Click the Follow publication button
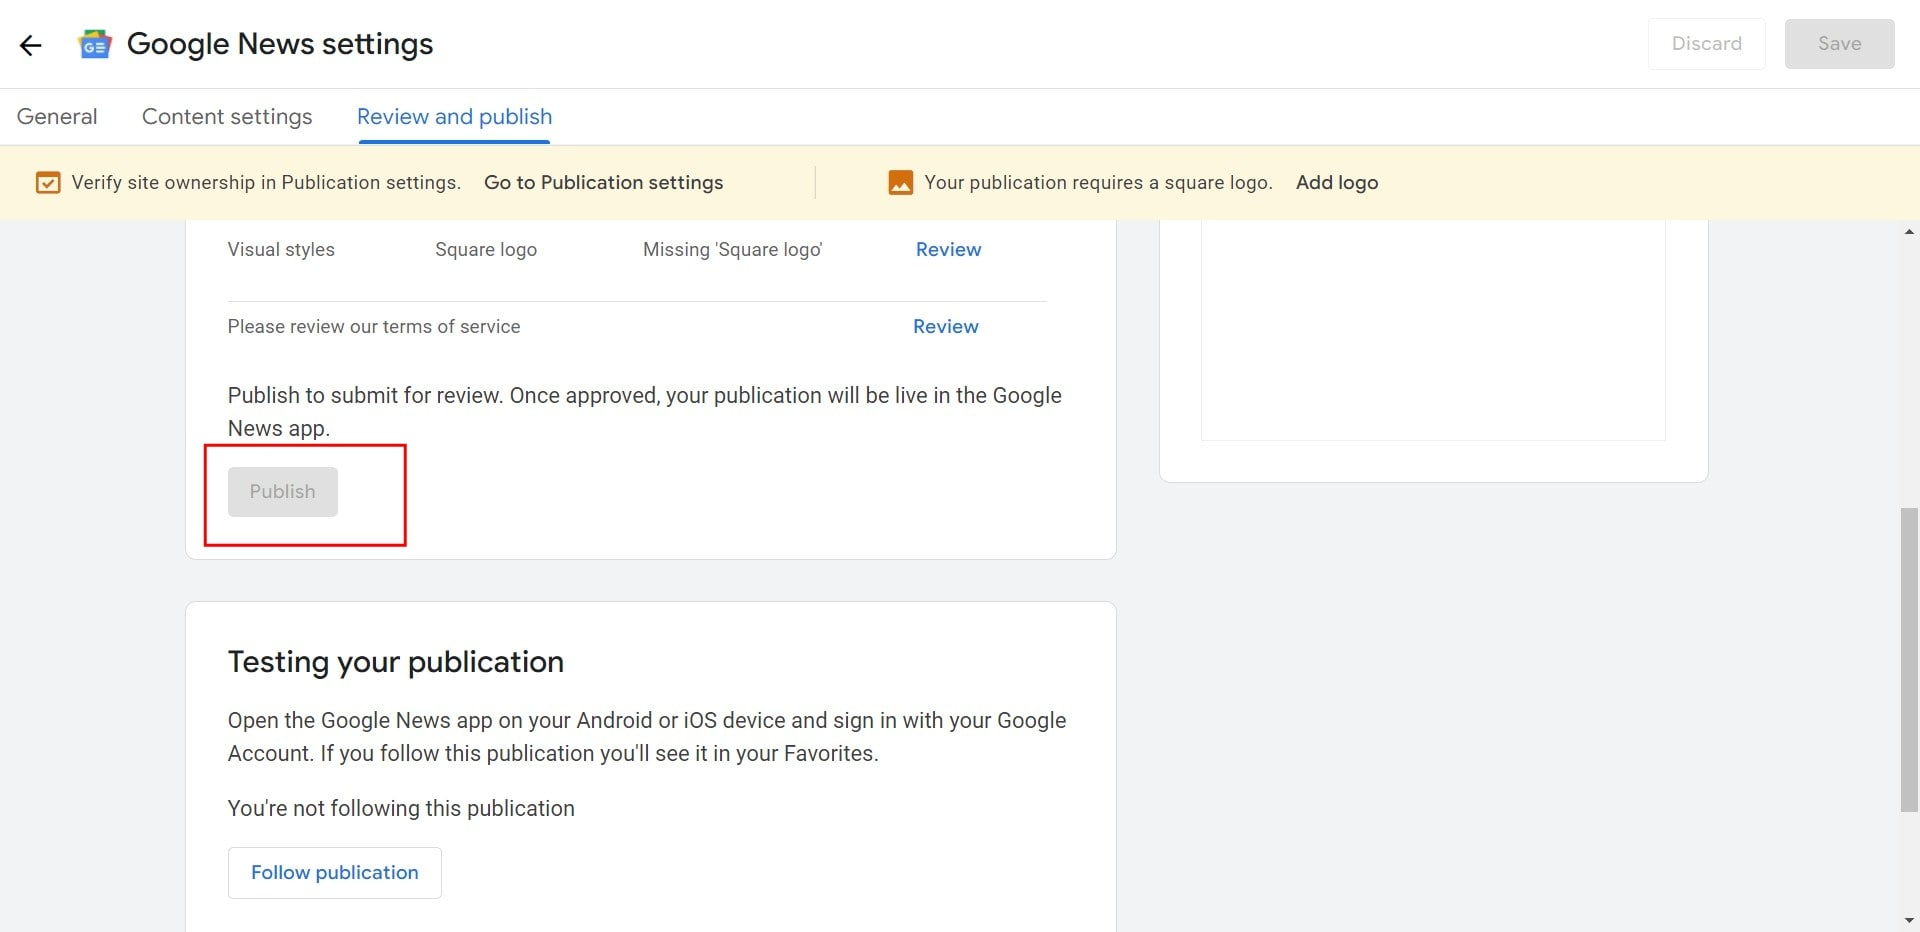 pos(335,873)
